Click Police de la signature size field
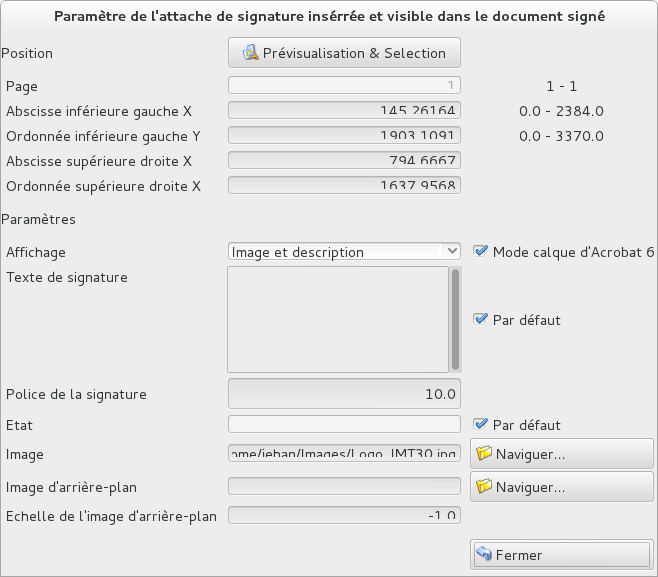This screenshot has width=658, height=577. [344, 394]
